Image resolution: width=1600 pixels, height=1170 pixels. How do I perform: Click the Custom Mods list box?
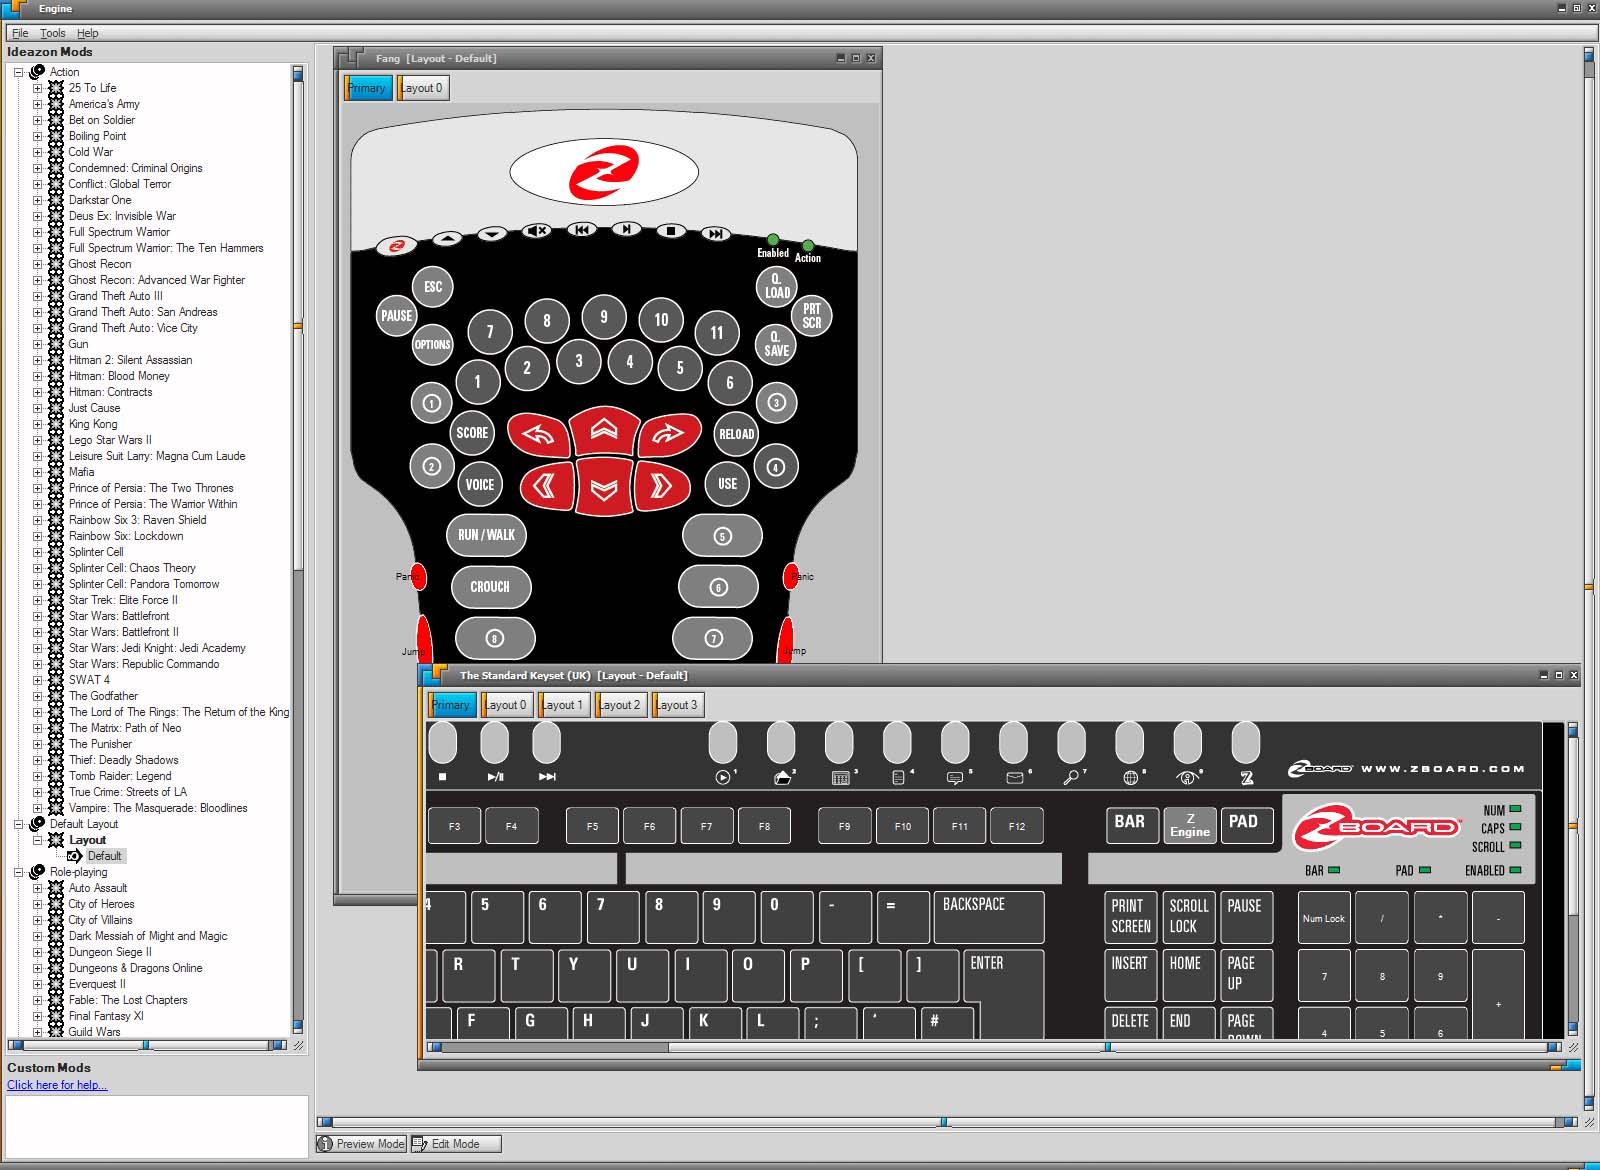[157, 1127]
